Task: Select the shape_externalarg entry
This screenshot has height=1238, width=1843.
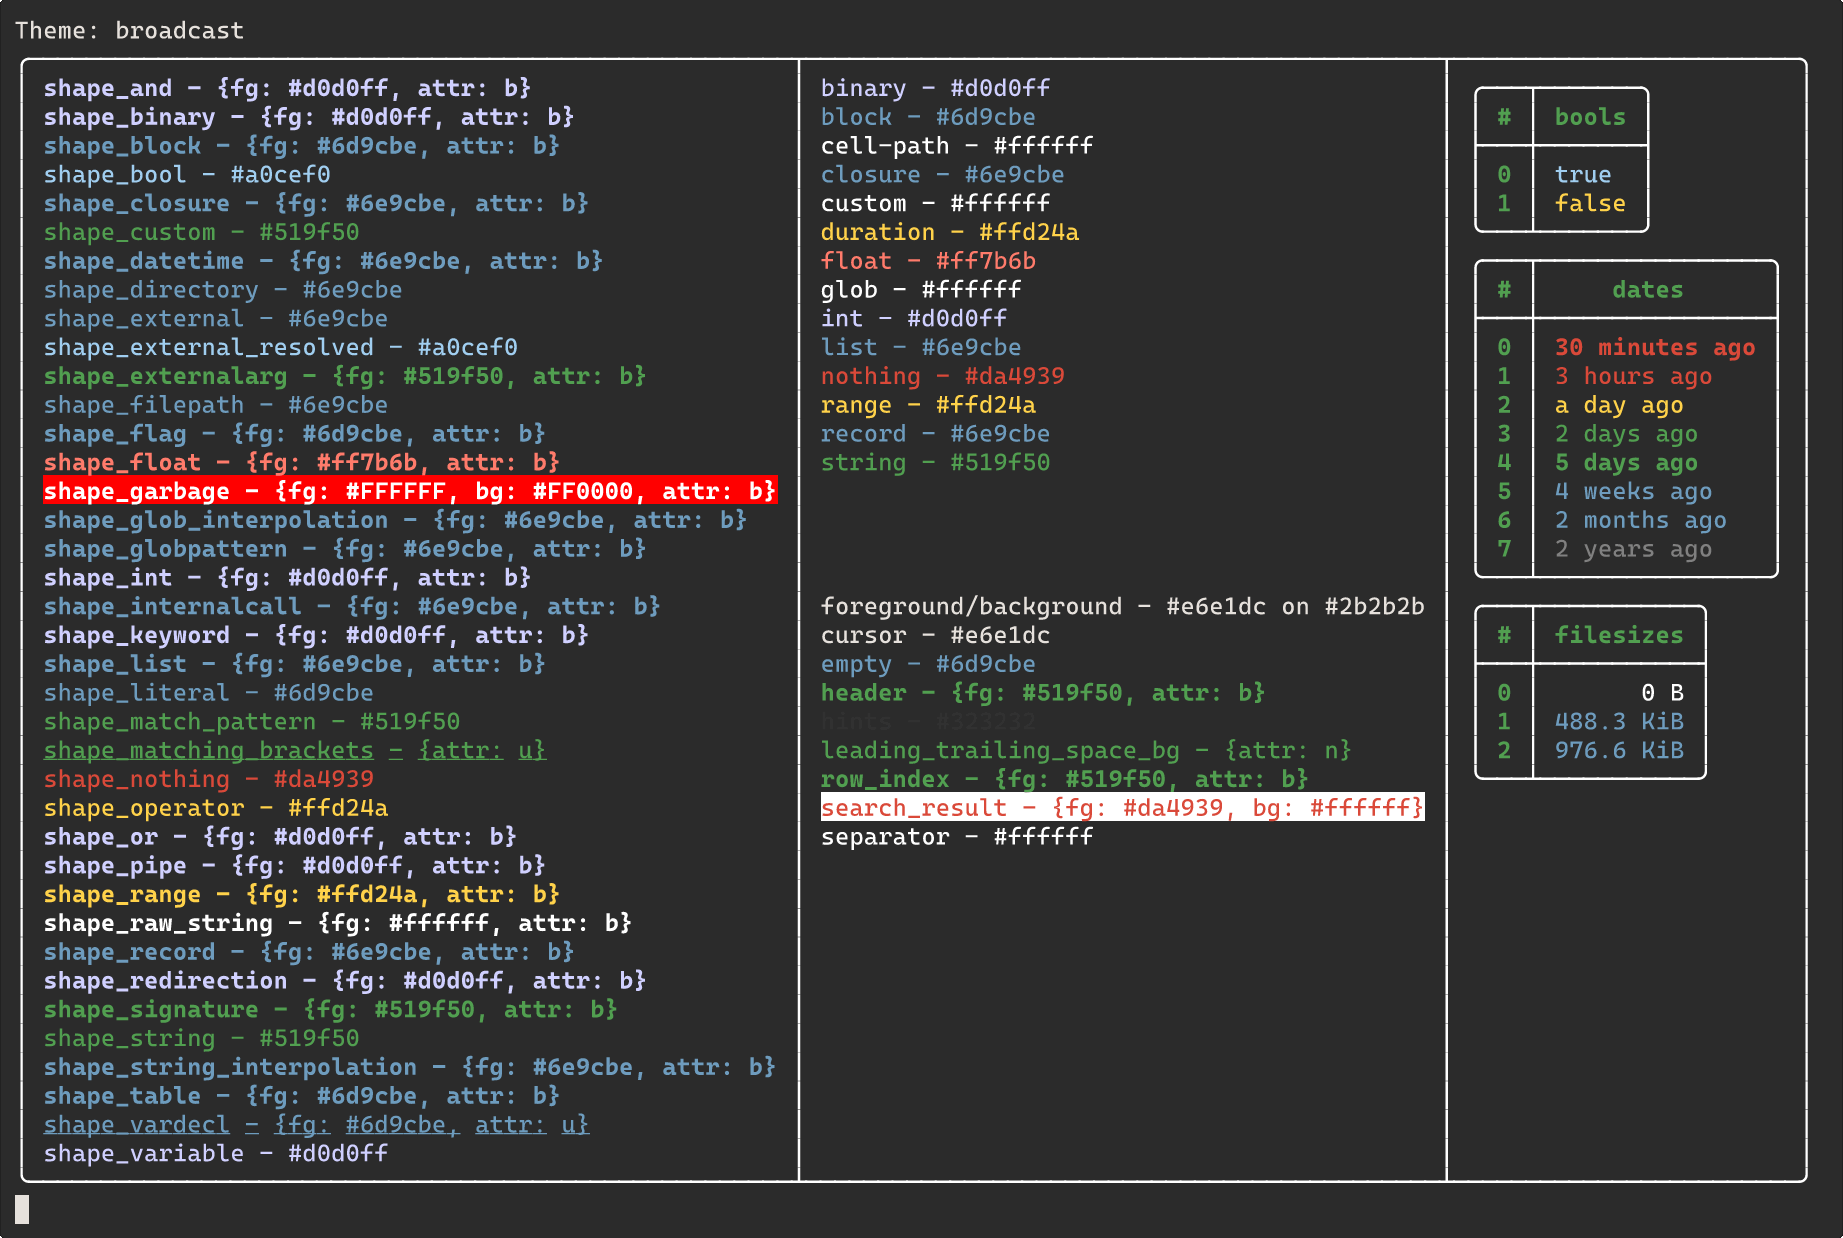Action: [345, 377]
